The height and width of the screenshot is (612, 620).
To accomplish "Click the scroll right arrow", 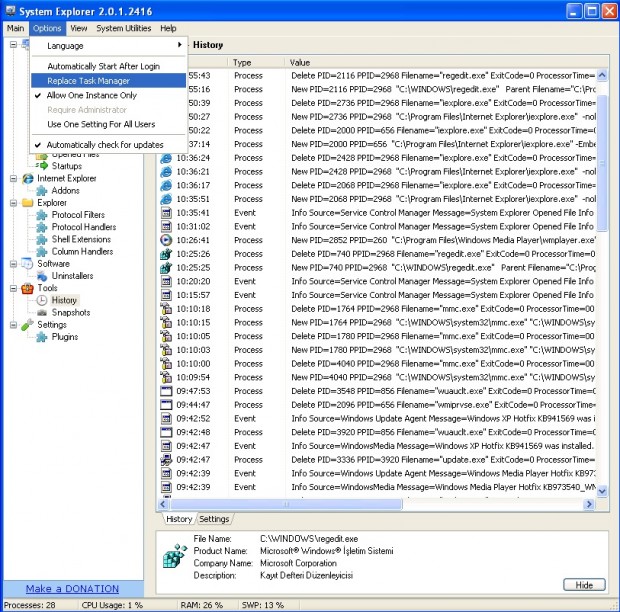I will coord(589,504).
